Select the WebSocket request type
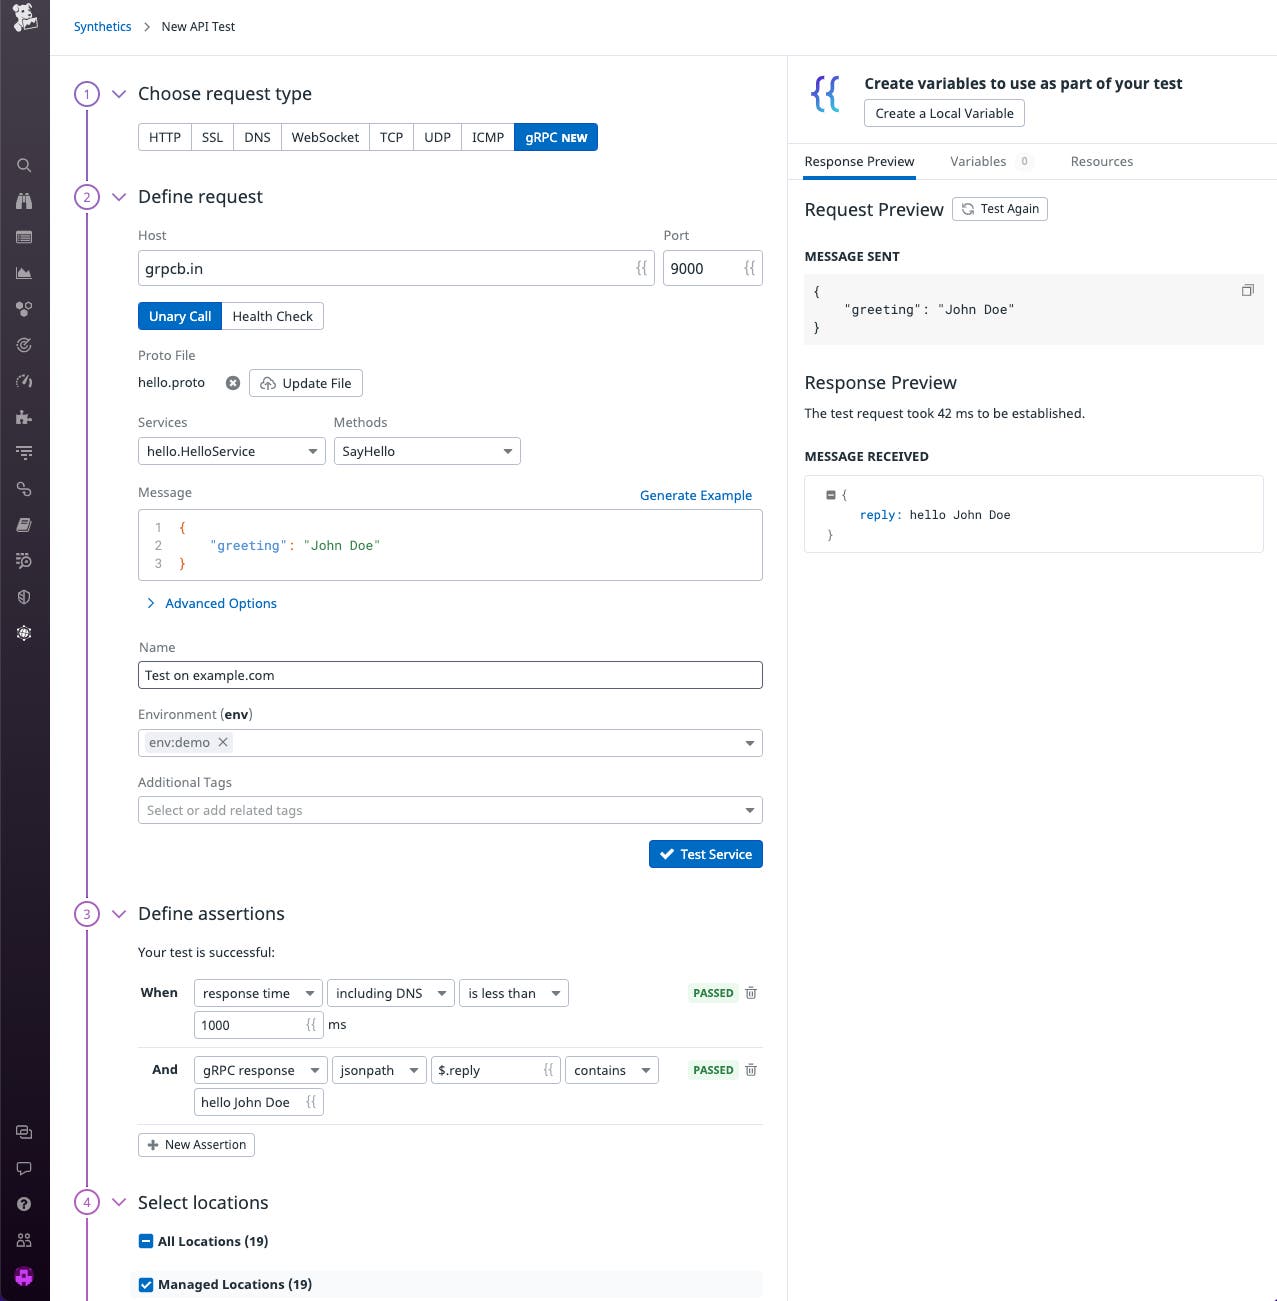The height and width of the screenshot is (1301, 1277). (x=325, y=137)
